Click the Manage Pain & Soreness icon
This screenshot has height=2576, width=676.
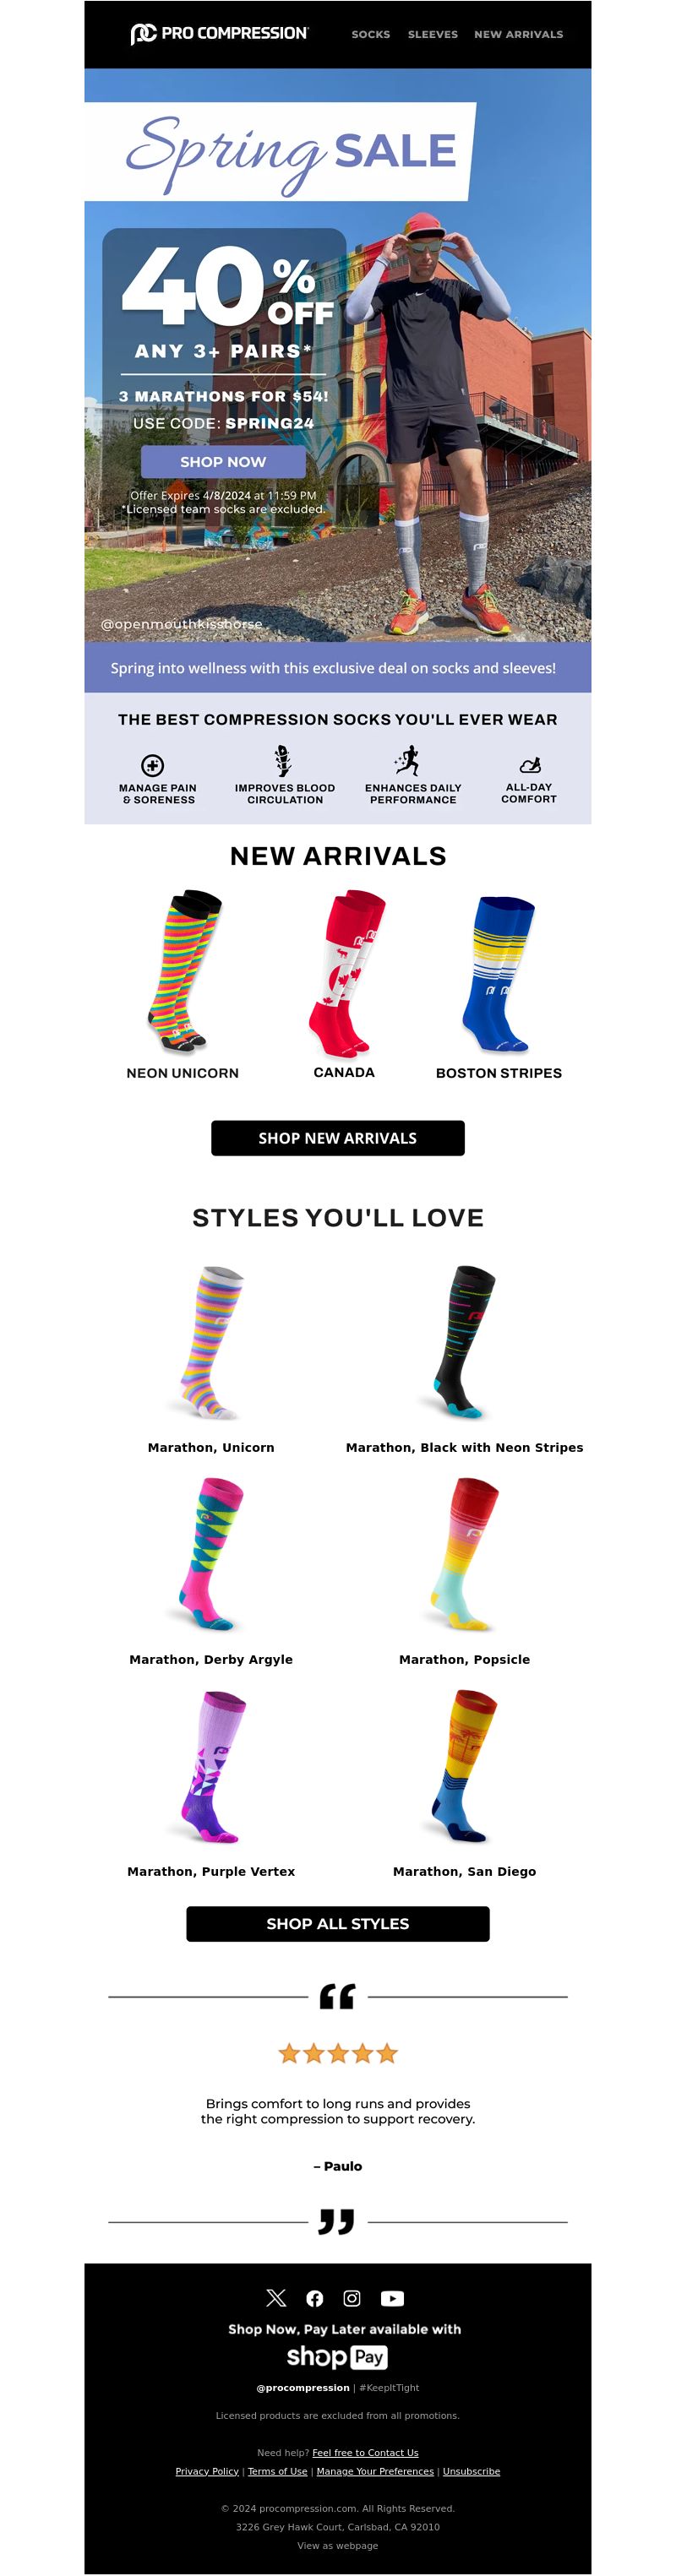pos(152,765)
